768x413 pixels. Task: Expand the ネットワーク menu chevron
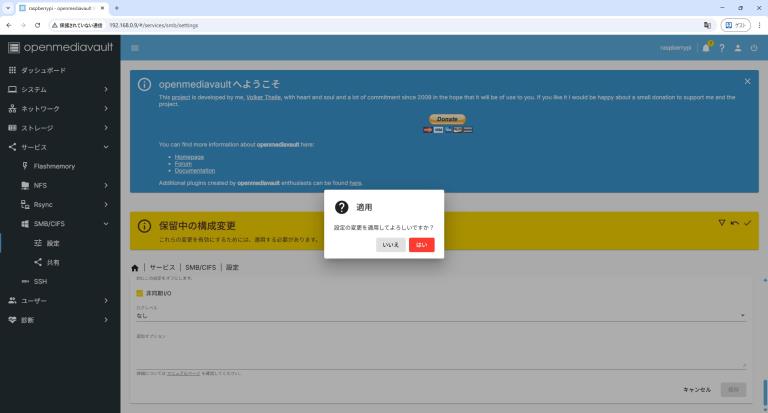pos(106,108)
